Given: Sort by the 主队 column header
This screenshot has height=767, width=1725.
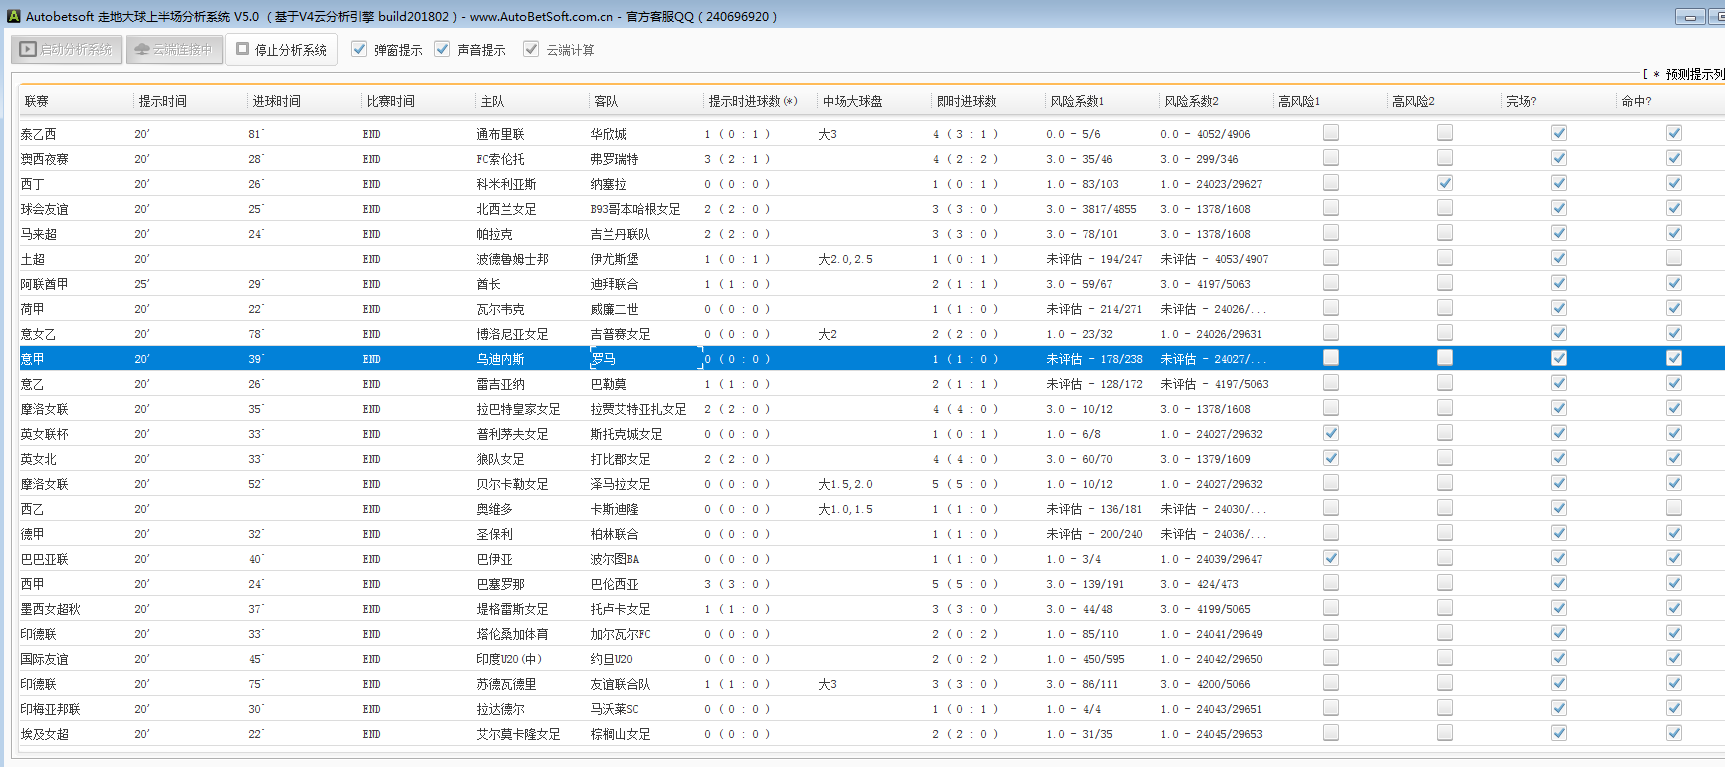Looking at the screenshot, I should (492, 101).
